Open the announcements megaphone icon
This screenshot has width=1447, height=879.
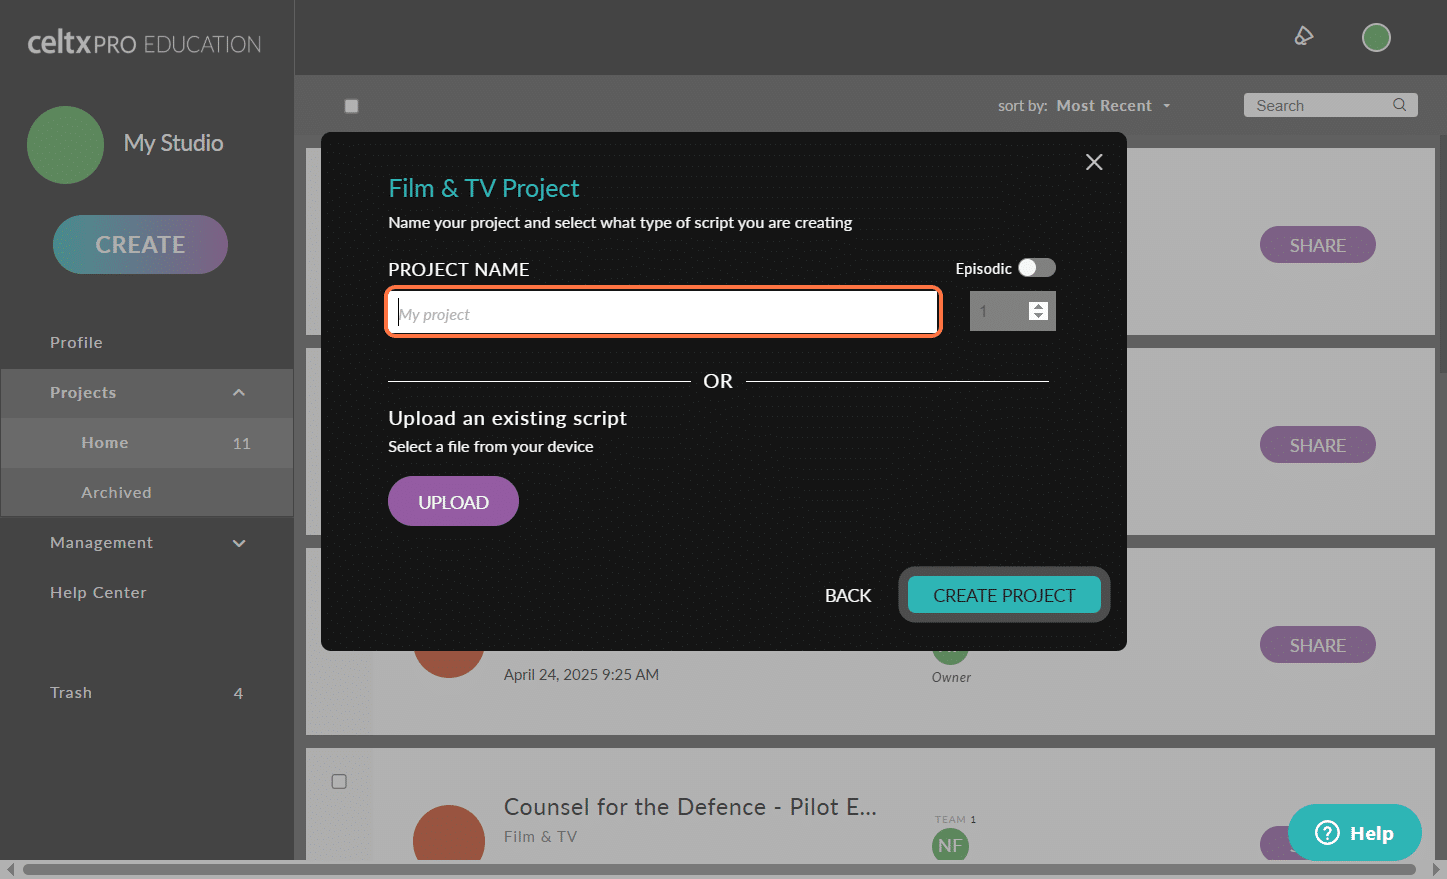point(1303,35)
